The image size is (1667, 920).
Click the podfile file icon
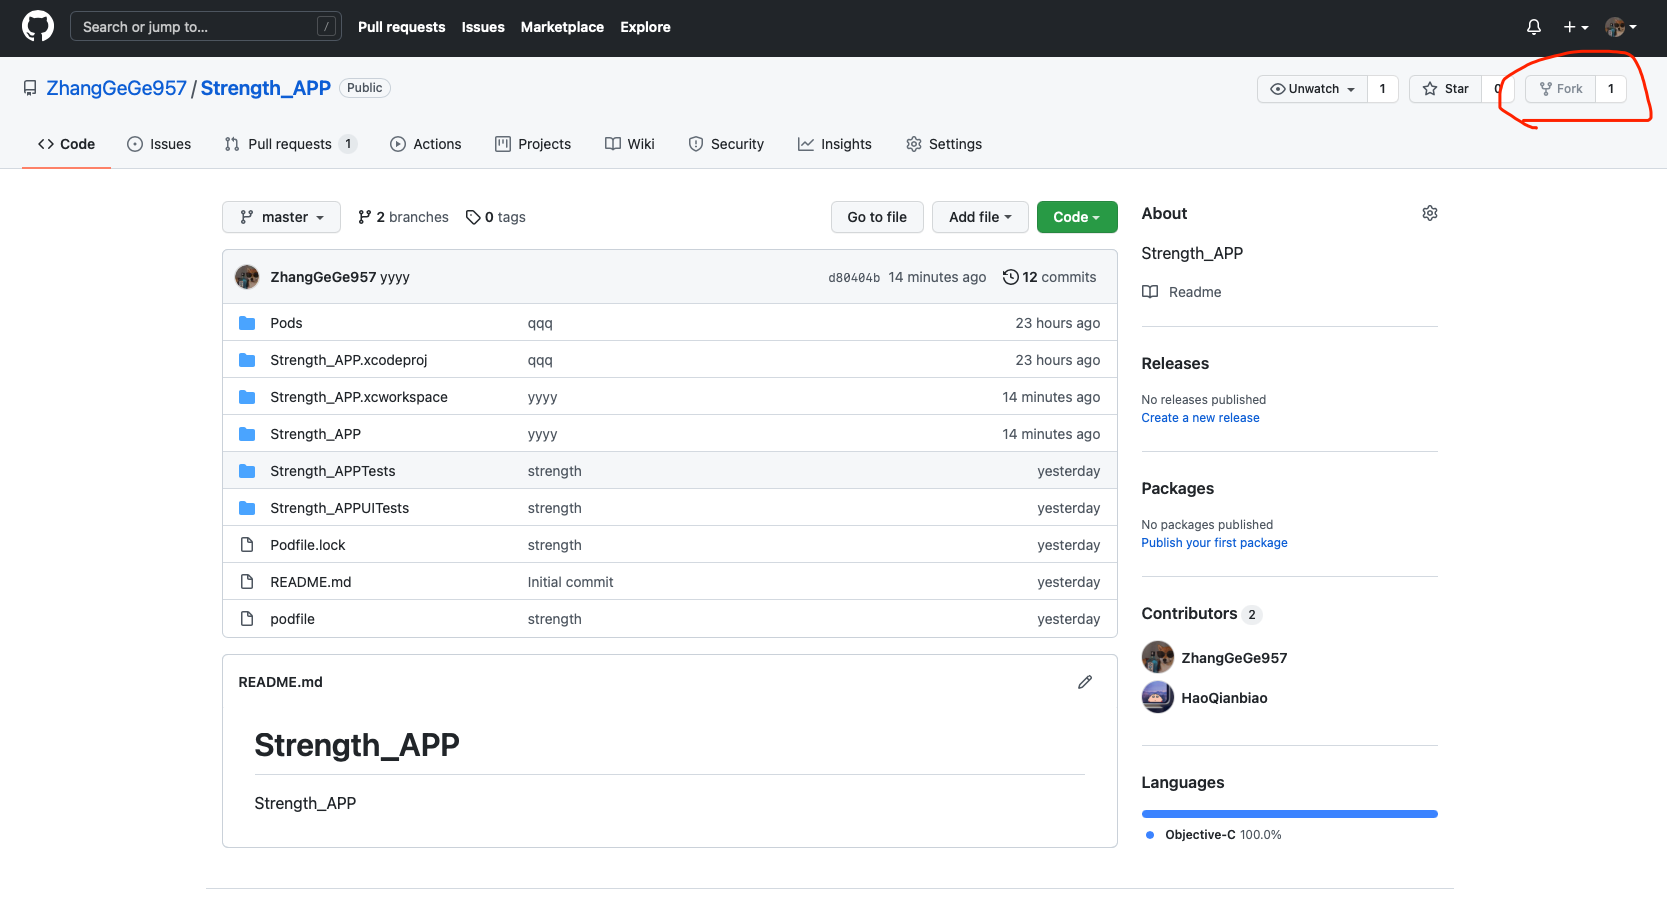[x=247, y=619]
